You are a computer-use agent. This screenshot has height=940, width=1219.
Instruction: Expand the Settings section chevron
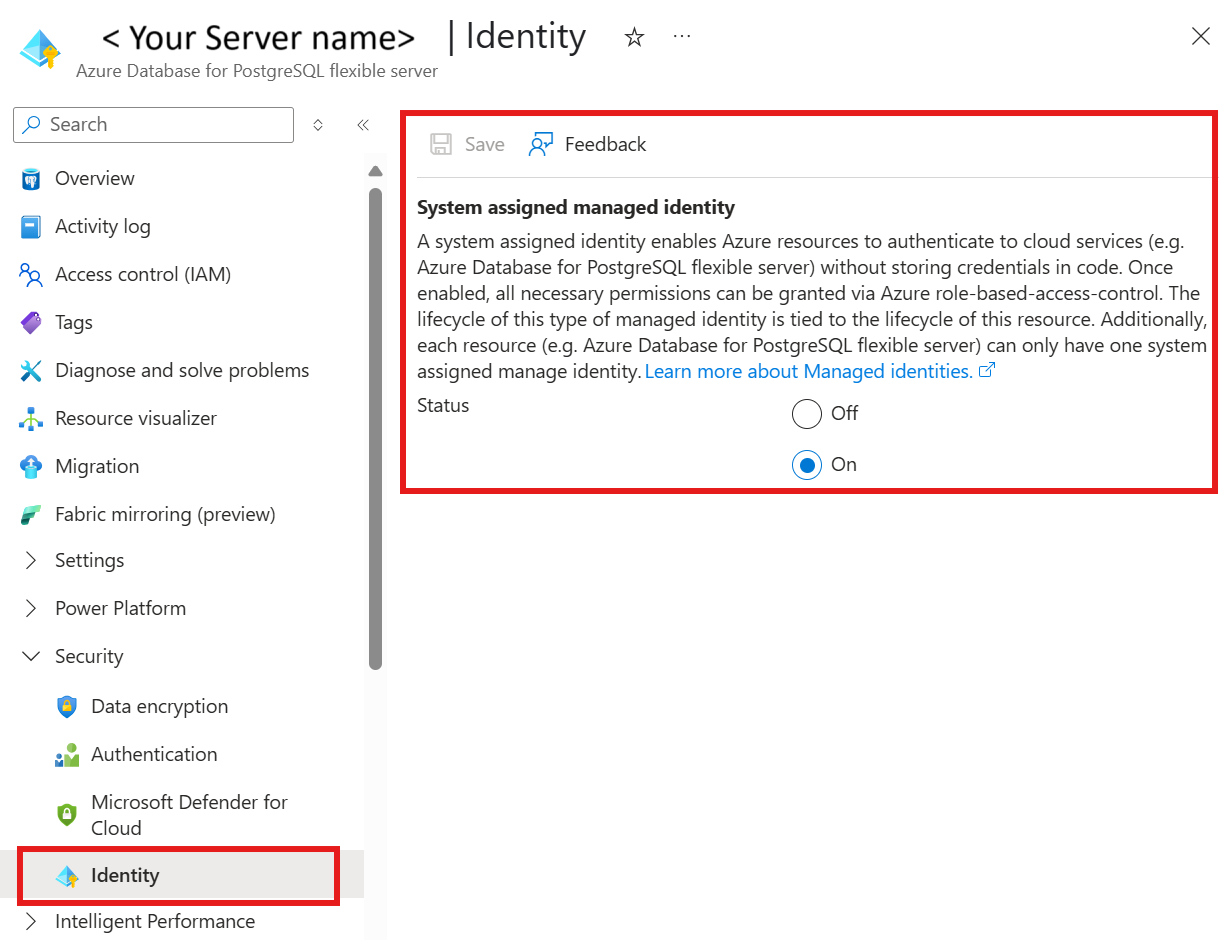click(31, 560)
